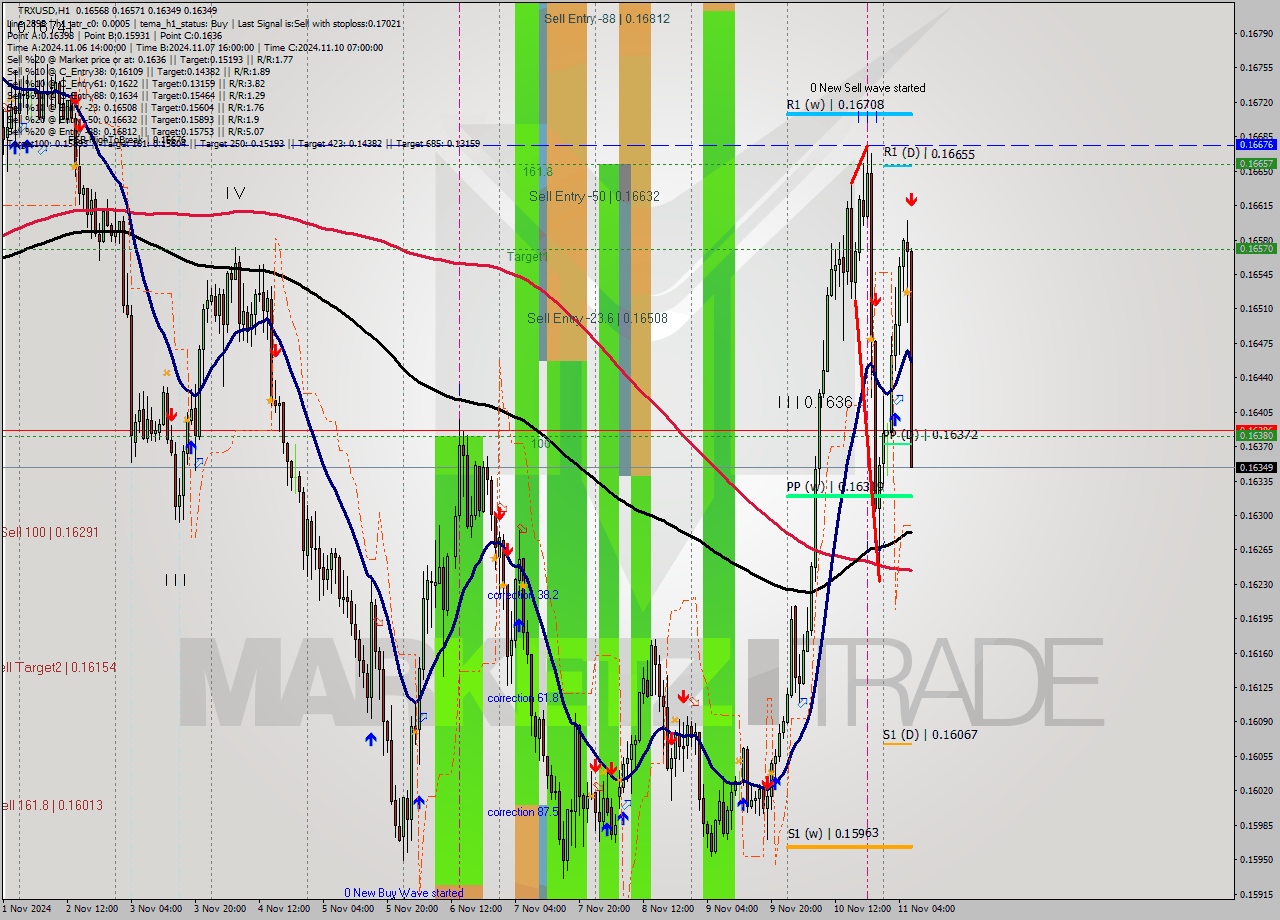The image size is (1280, 920).
Task: Click the green 0.16570 price tag
Action: 1256,248
